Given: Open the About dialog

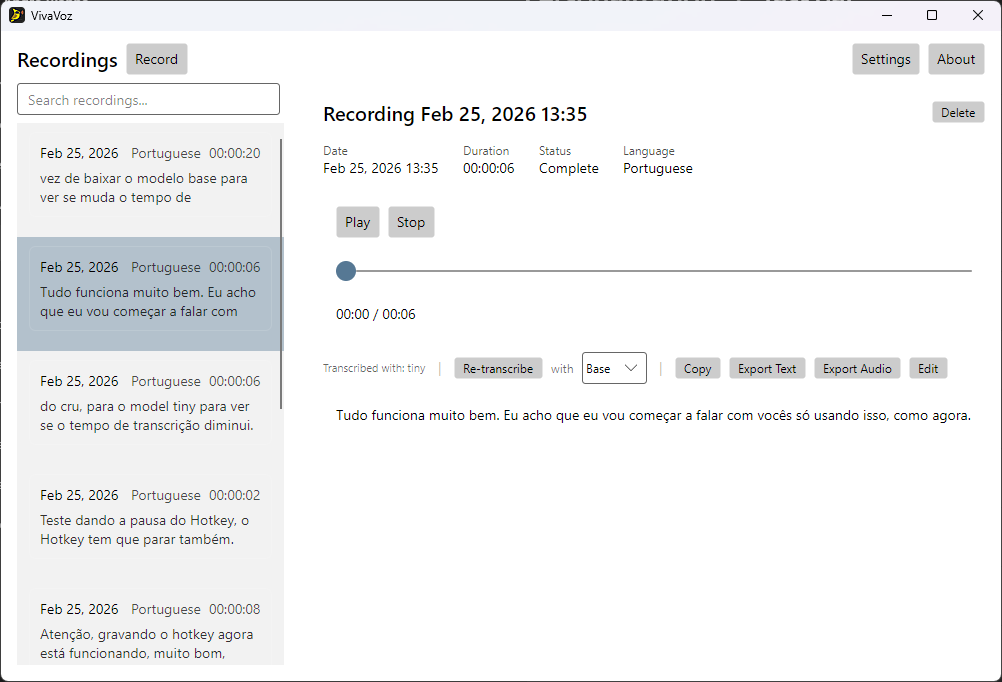Looking at the screenshot, I should click(955, 59).
